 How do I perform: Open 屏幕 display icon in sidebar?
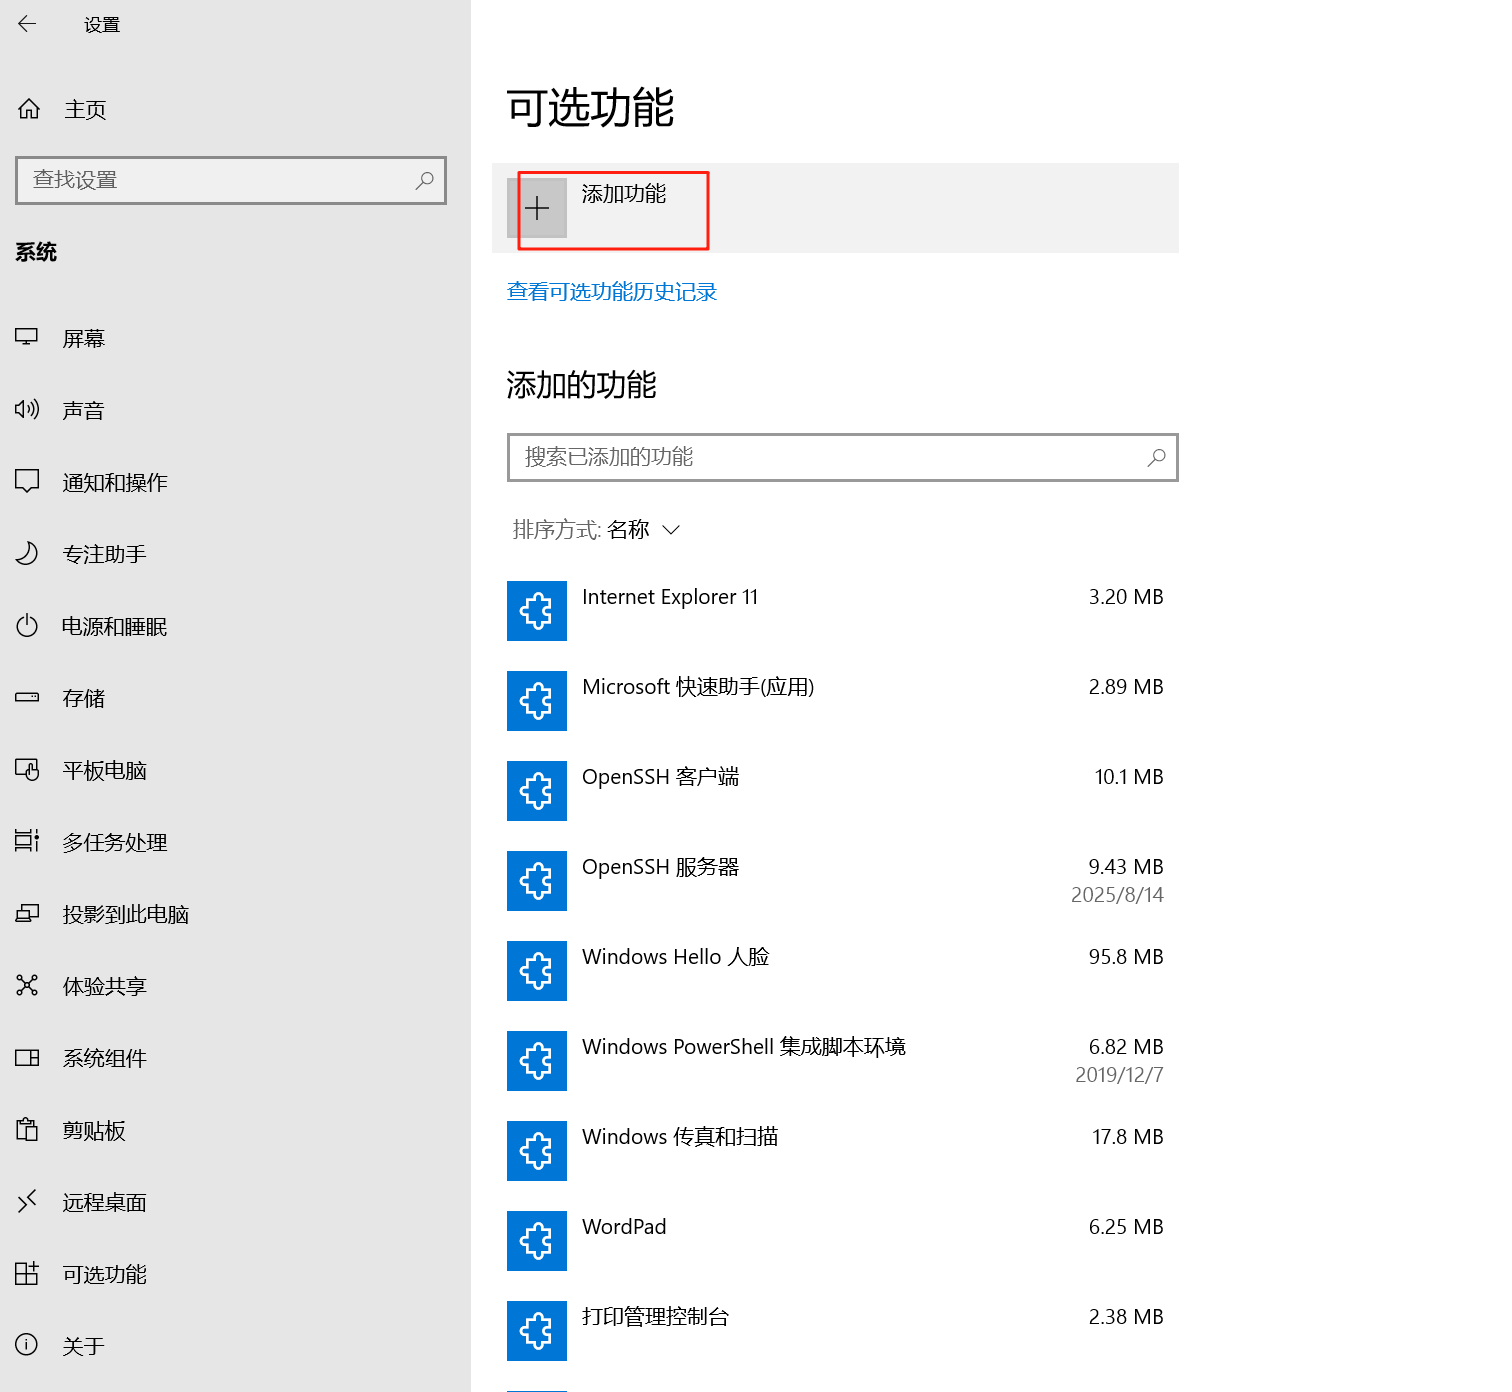(x=27, y=338)
